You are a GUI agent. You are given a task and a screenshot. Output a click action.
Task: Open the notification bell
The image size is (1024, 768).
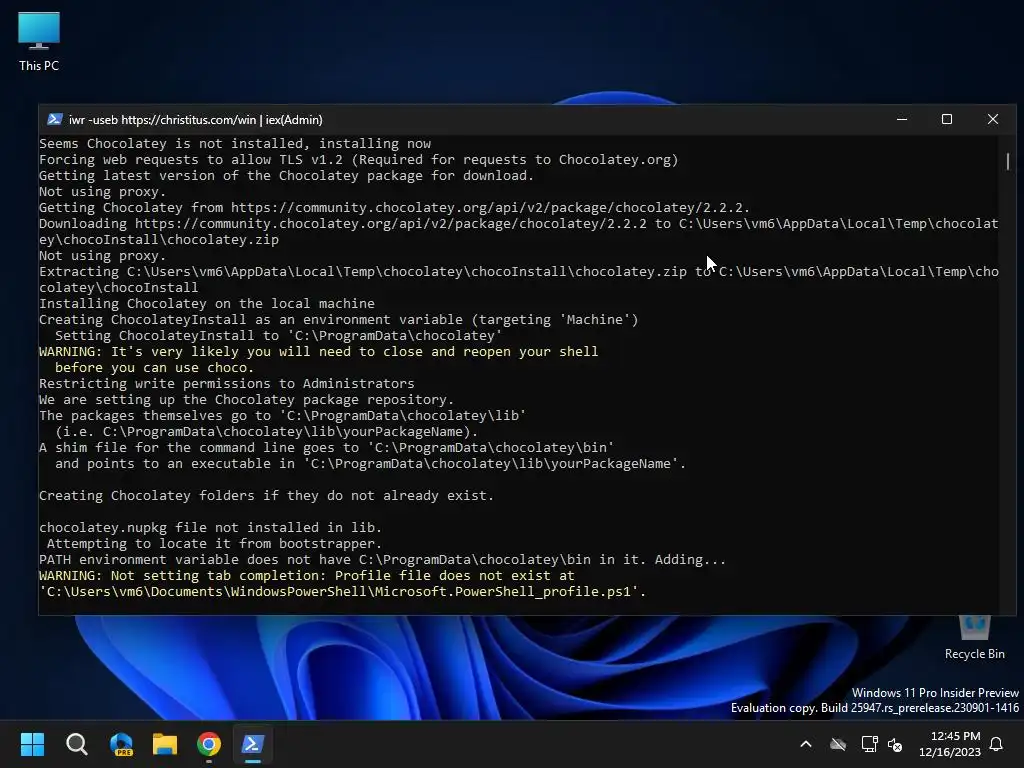pos(997,744)
